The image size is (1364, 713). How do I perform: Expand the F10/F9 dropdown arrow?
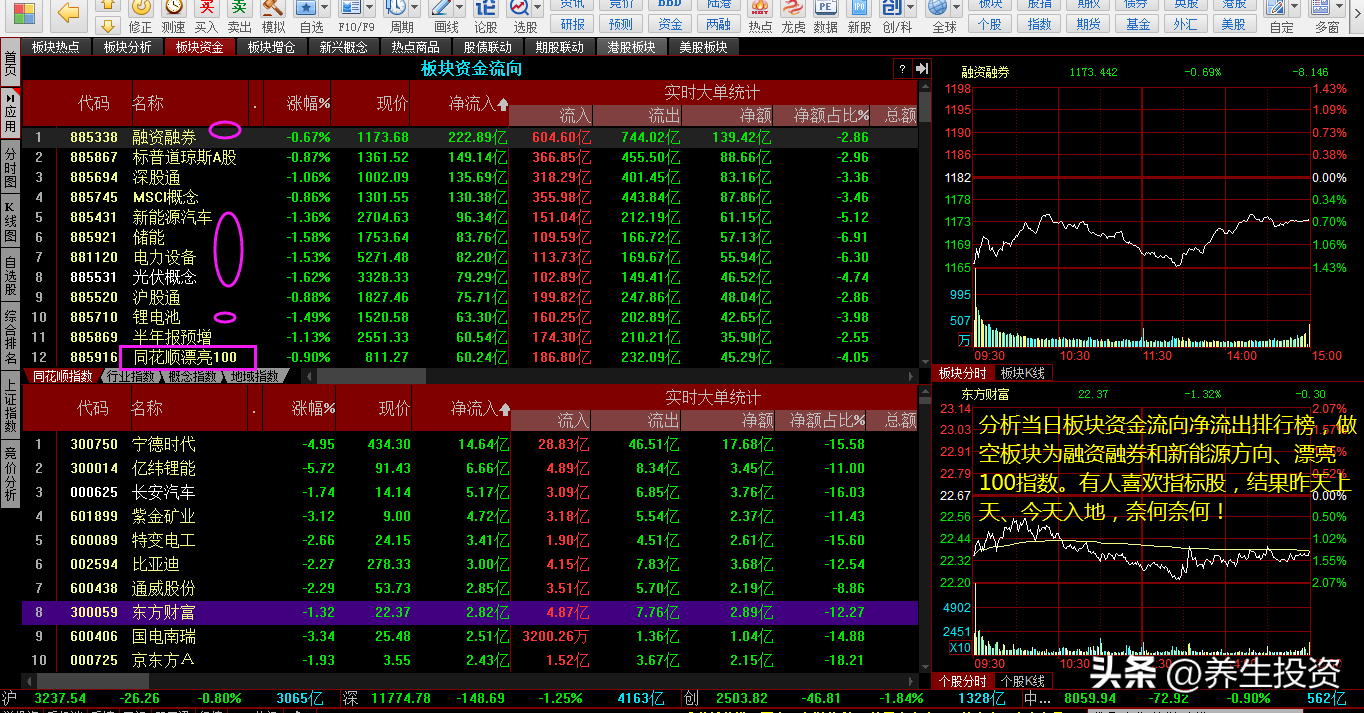pos(368,9)
